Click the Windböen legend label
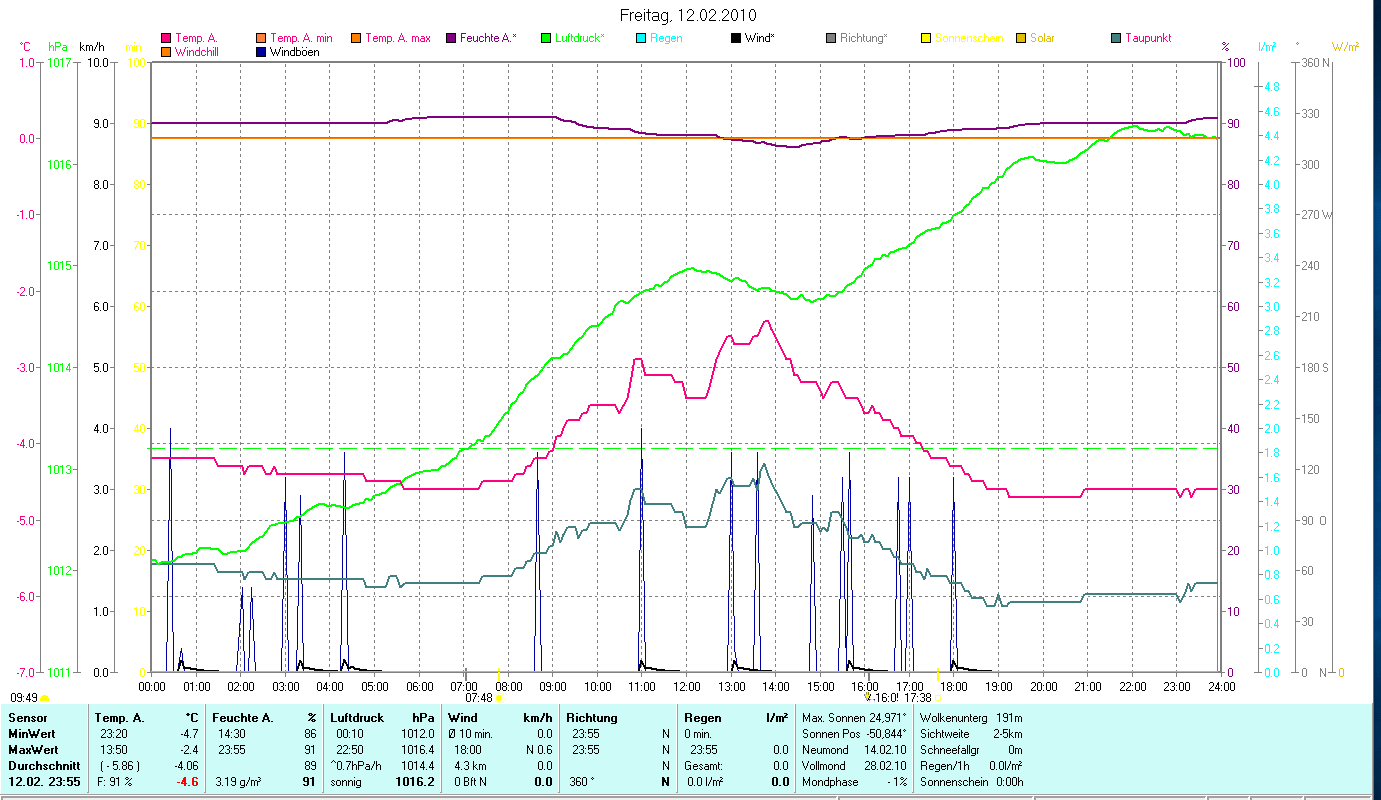Screen dimensions: 1381x800 pos(295,51)
